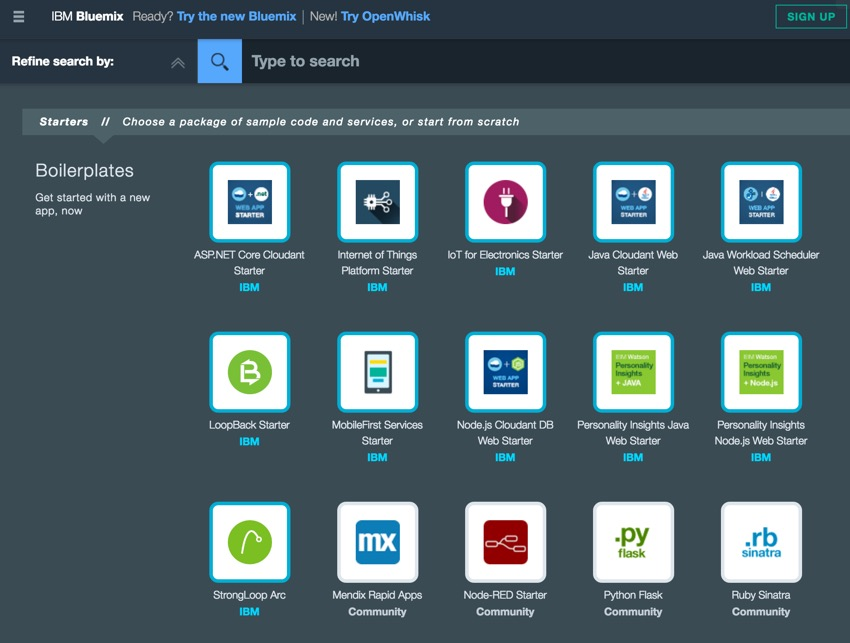Select the LoopBack Starter green icon
This screenshot has height=643, width=850.
[x=250, y=372]
